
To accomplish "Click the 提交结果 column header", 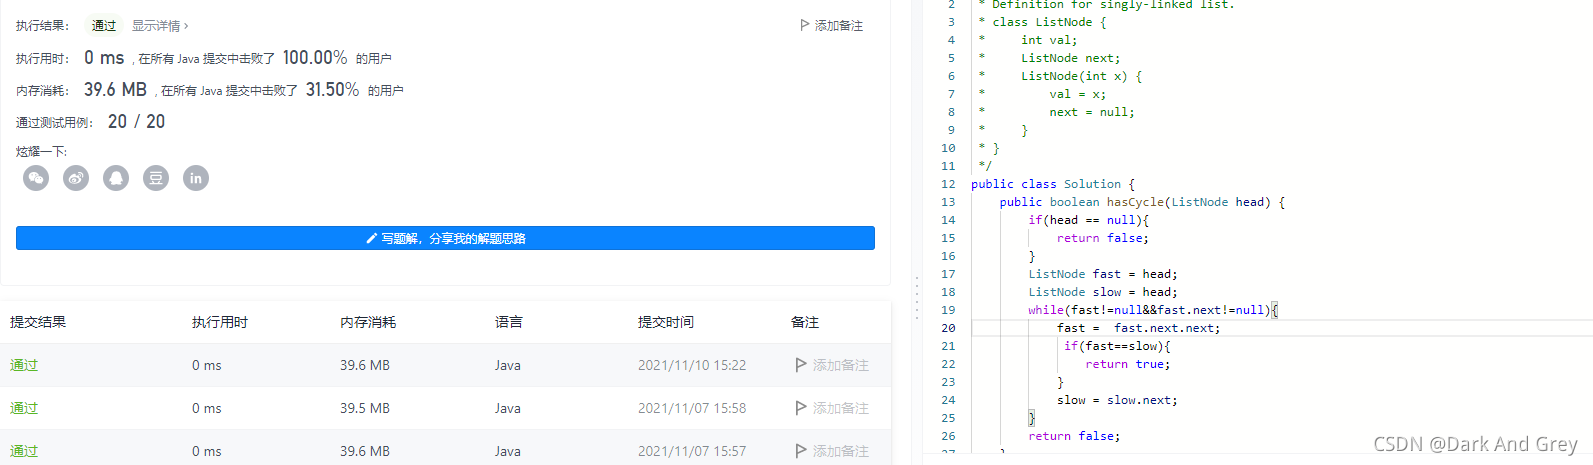I will [x=38, y=322].
